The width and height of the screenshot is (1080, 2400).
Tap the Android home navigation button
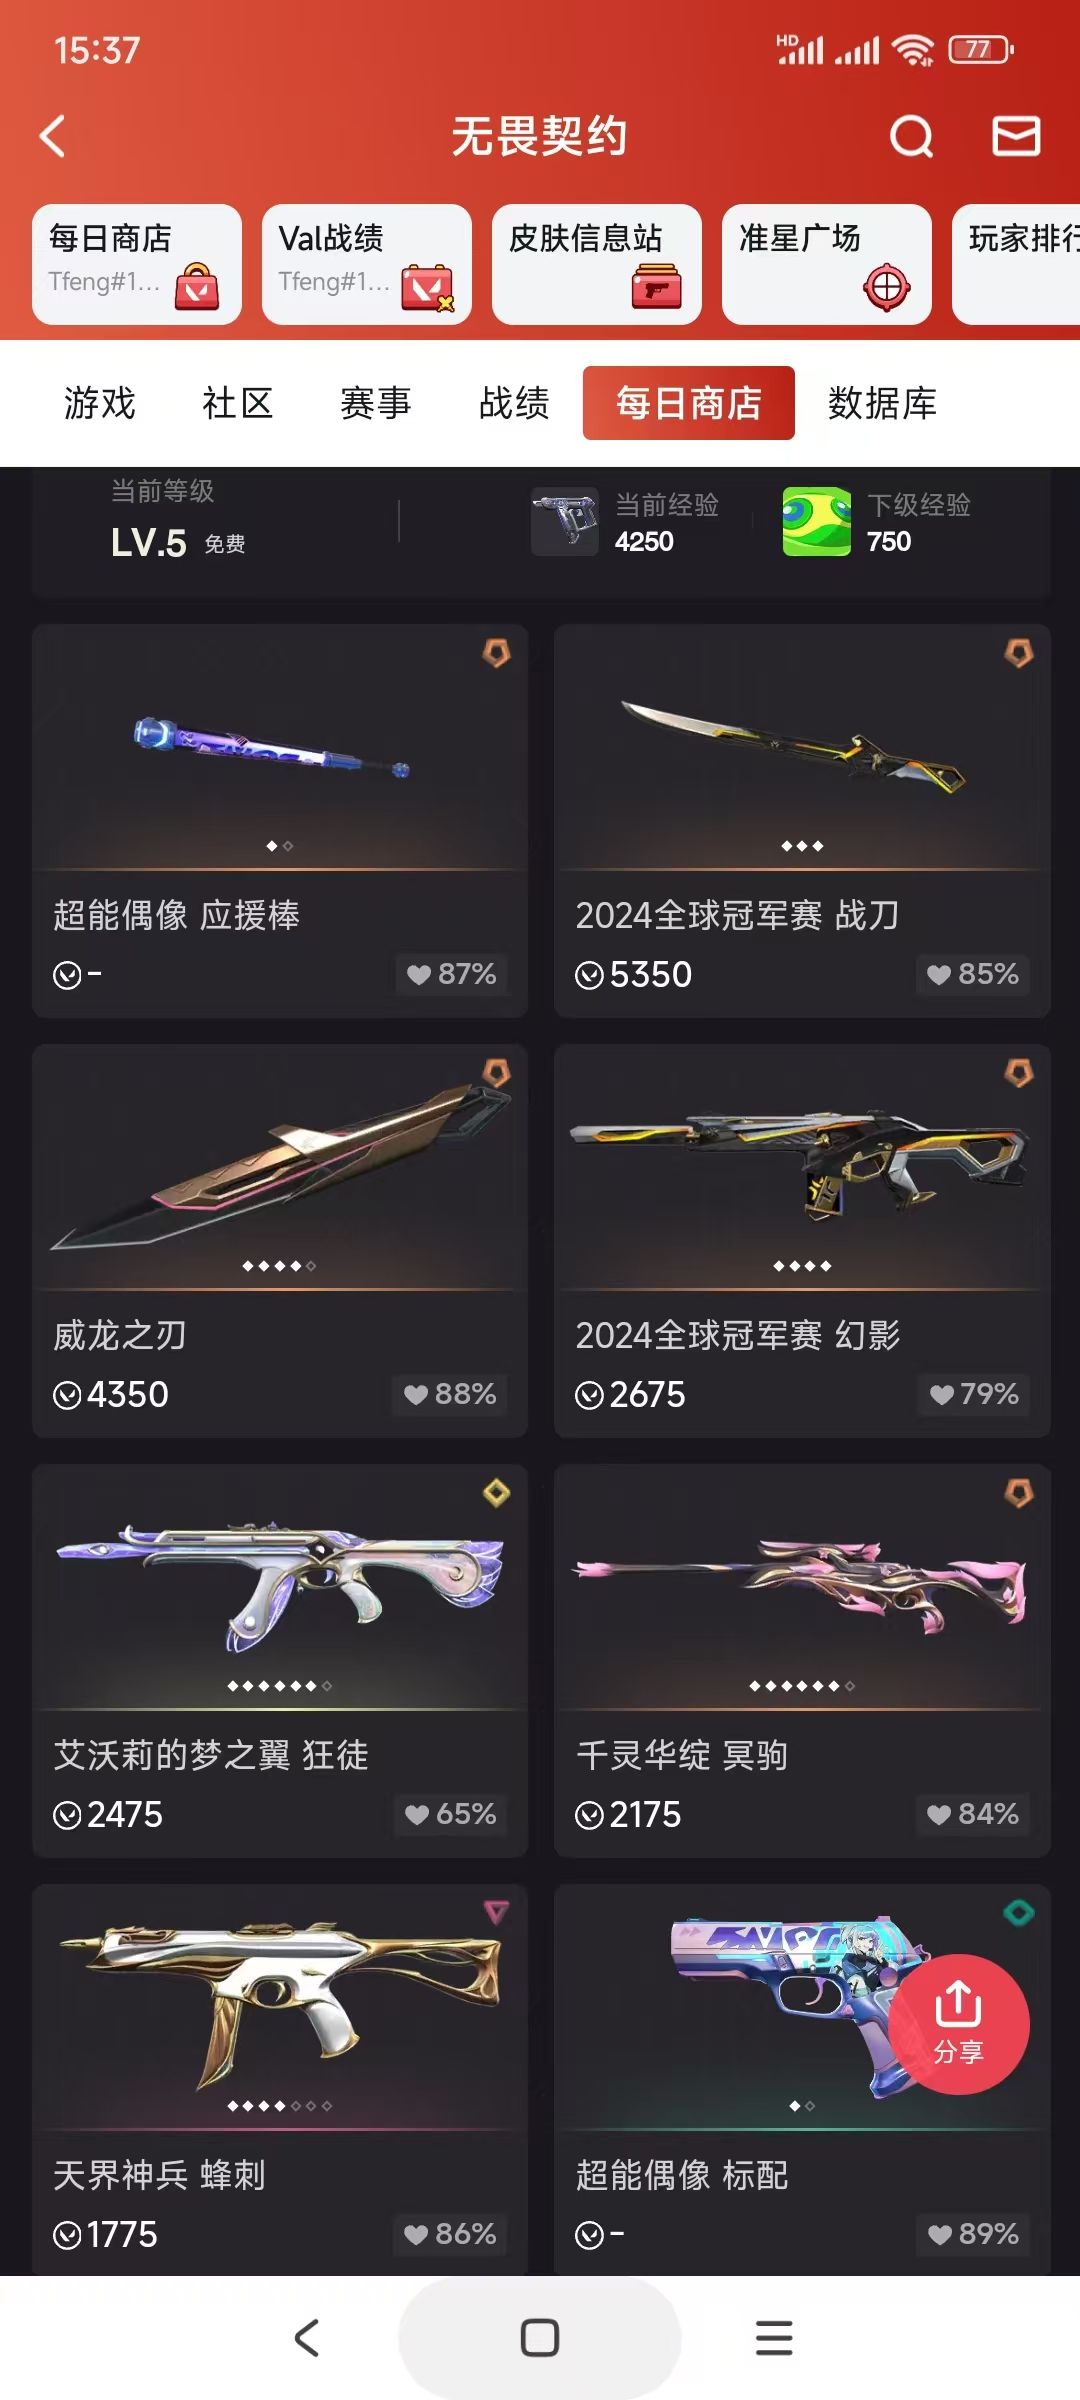(540, 2338)
